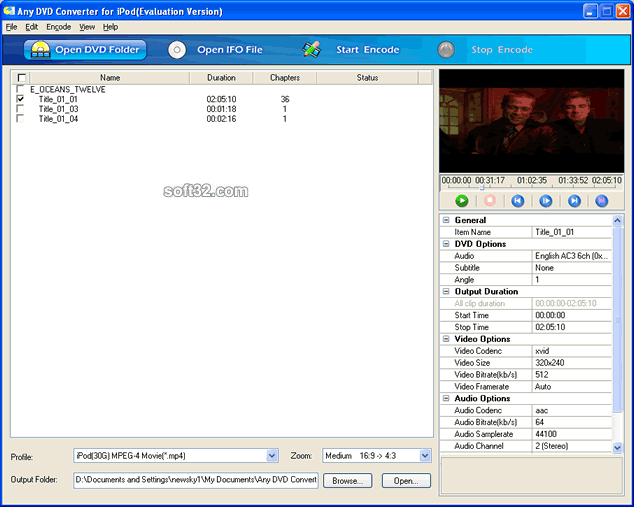Collapse the Video Options section
634x507 pixels.
pos(446,339)
